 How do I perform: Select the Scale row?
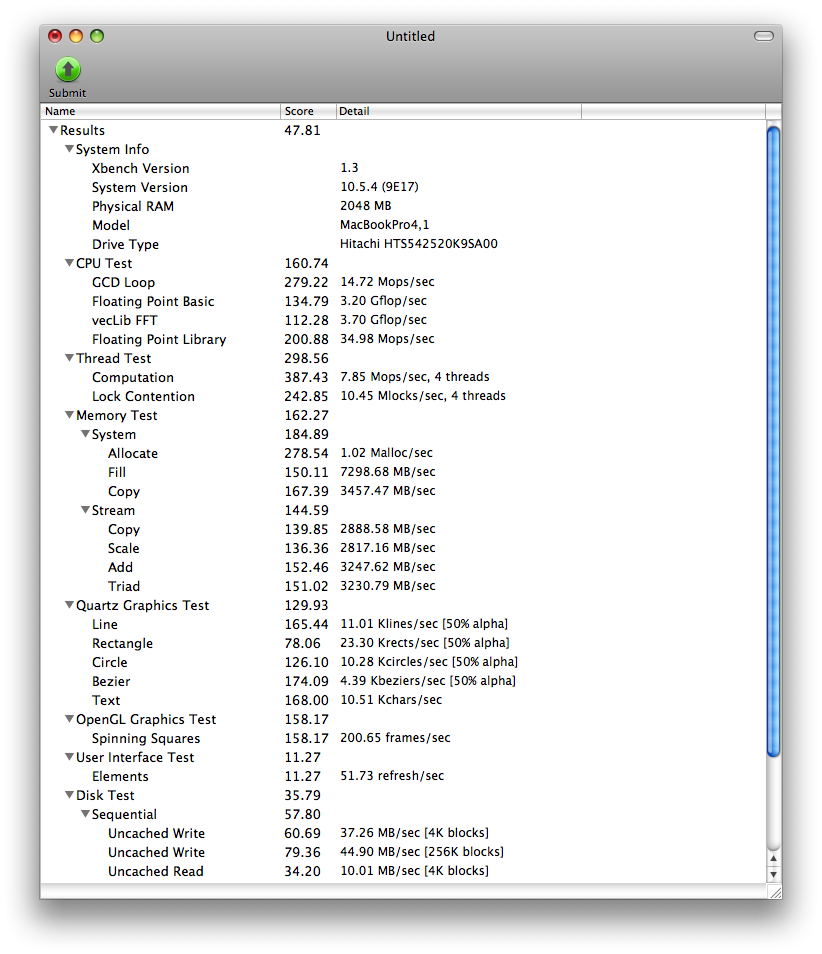coord(403,548)
